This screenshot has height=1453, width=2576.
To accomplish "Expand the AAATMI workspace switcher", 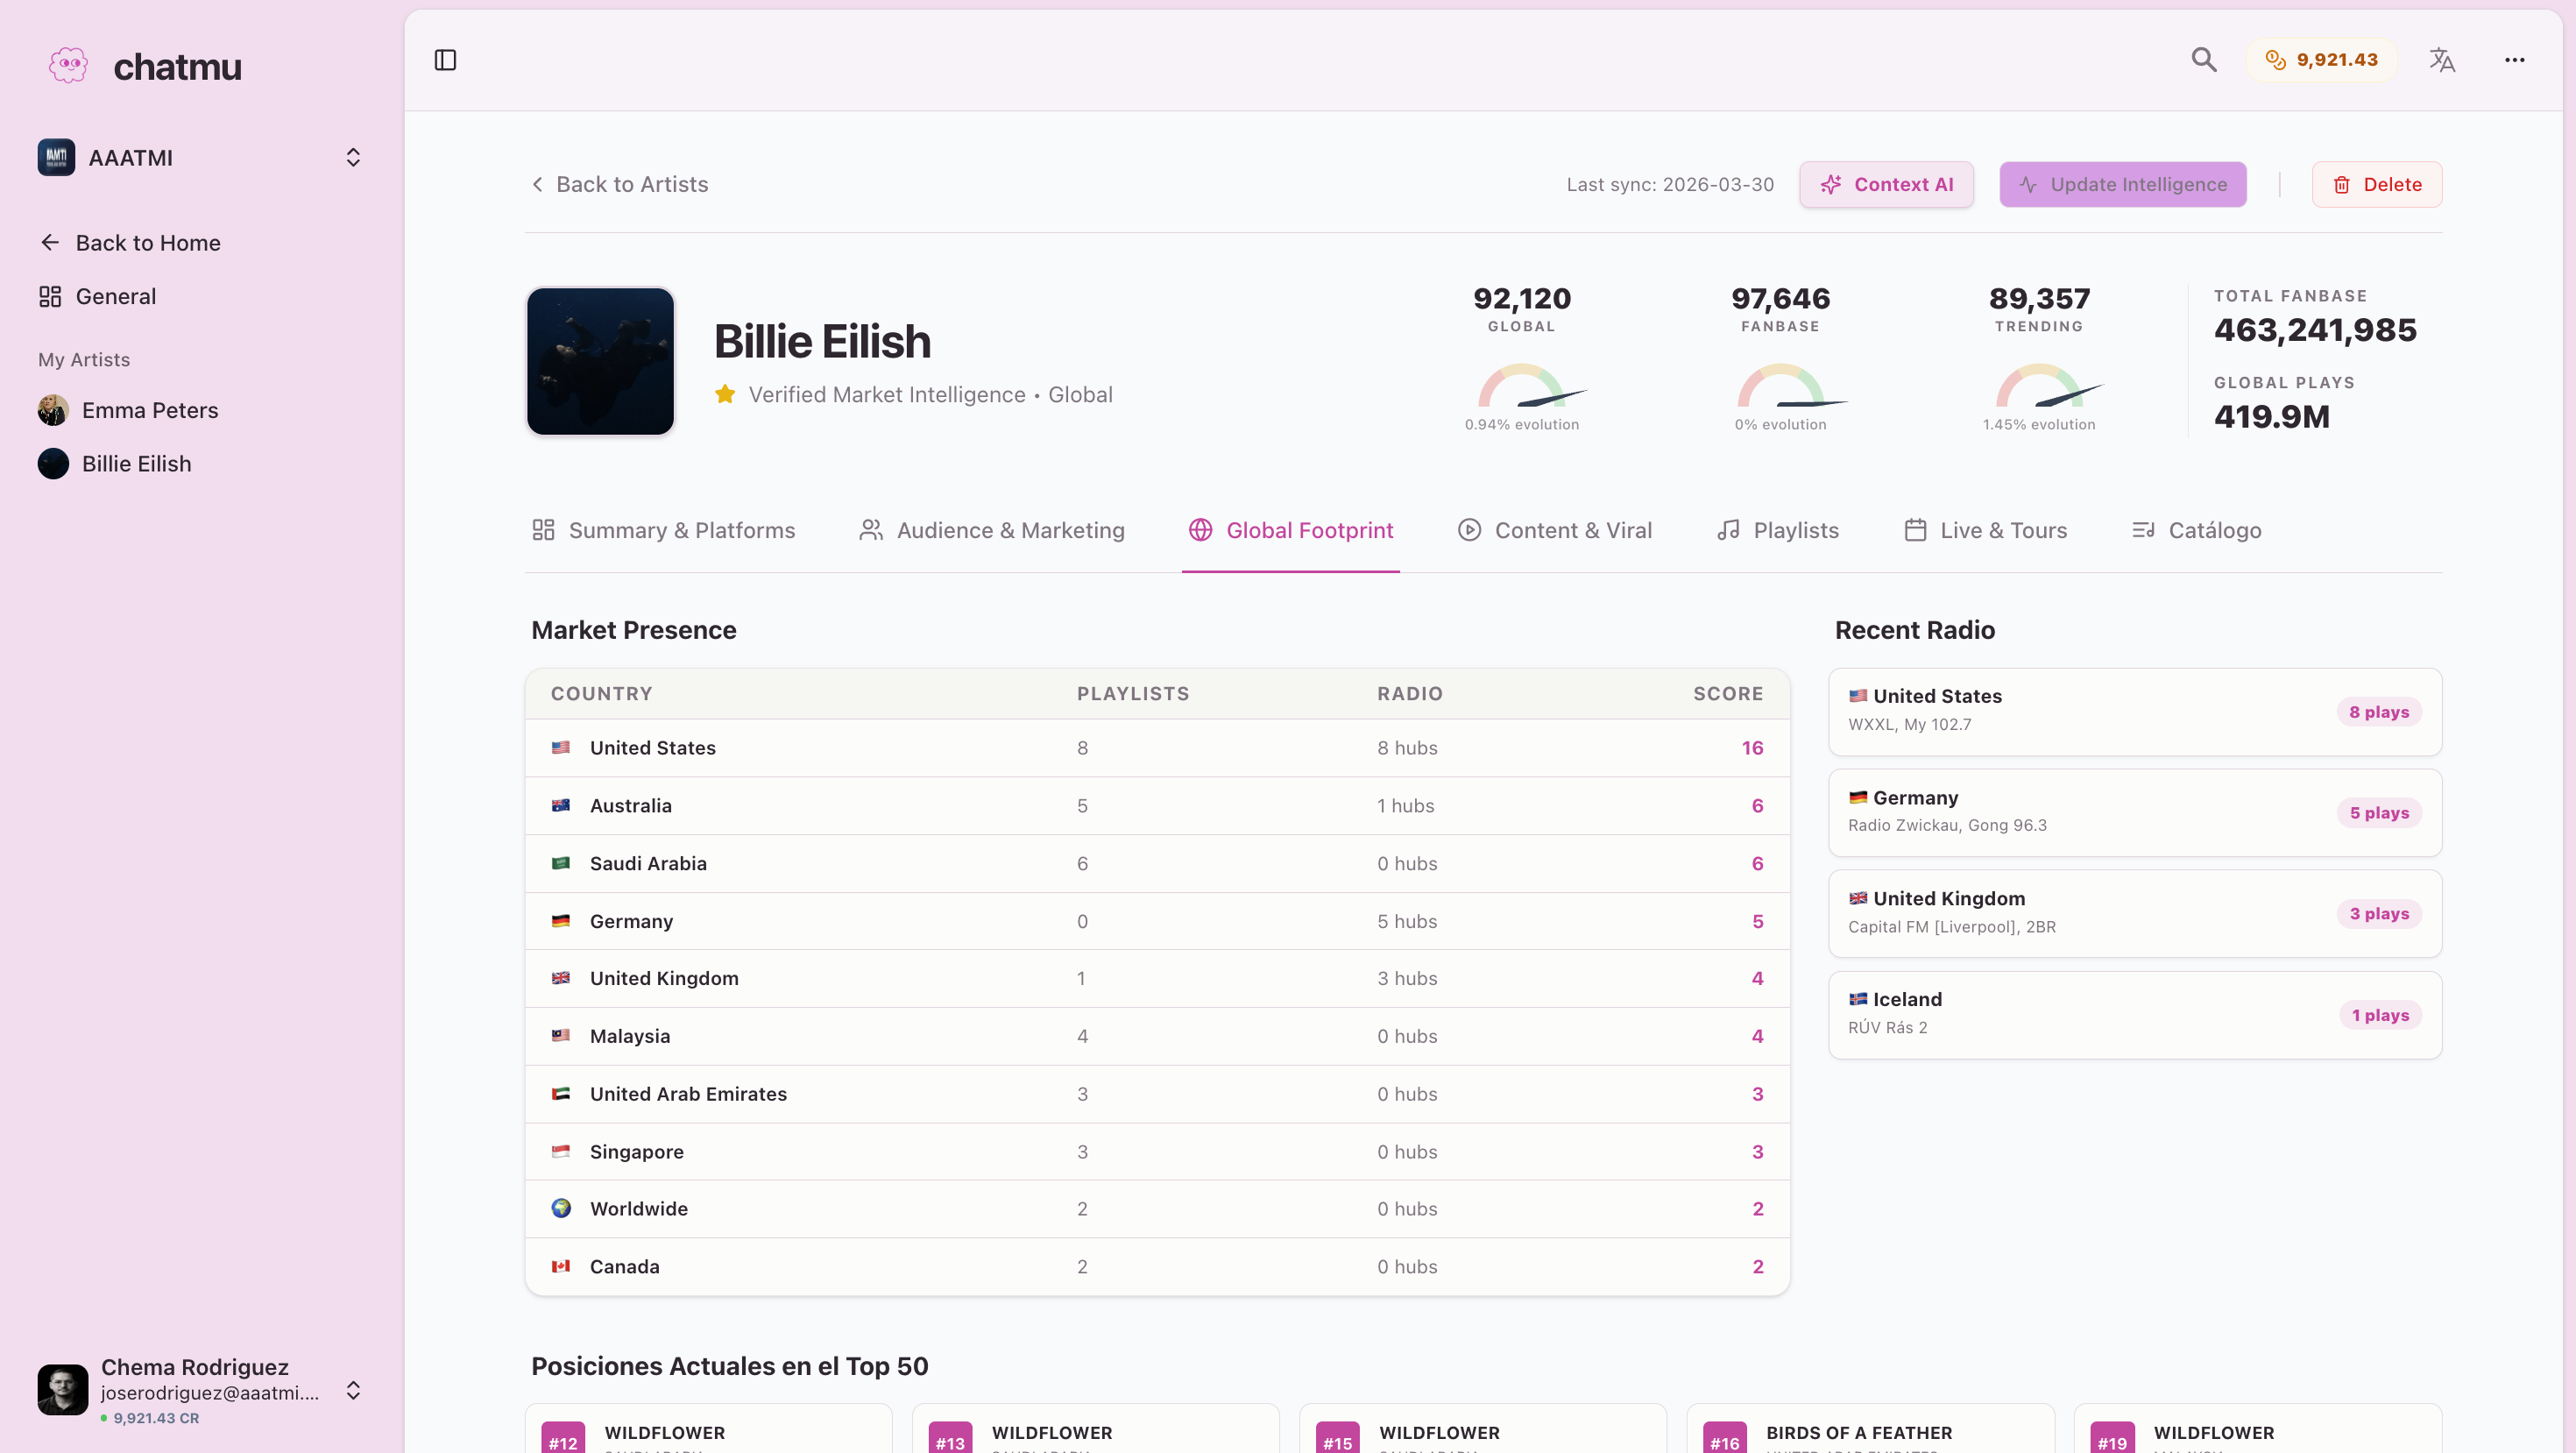I will point(353,157).
